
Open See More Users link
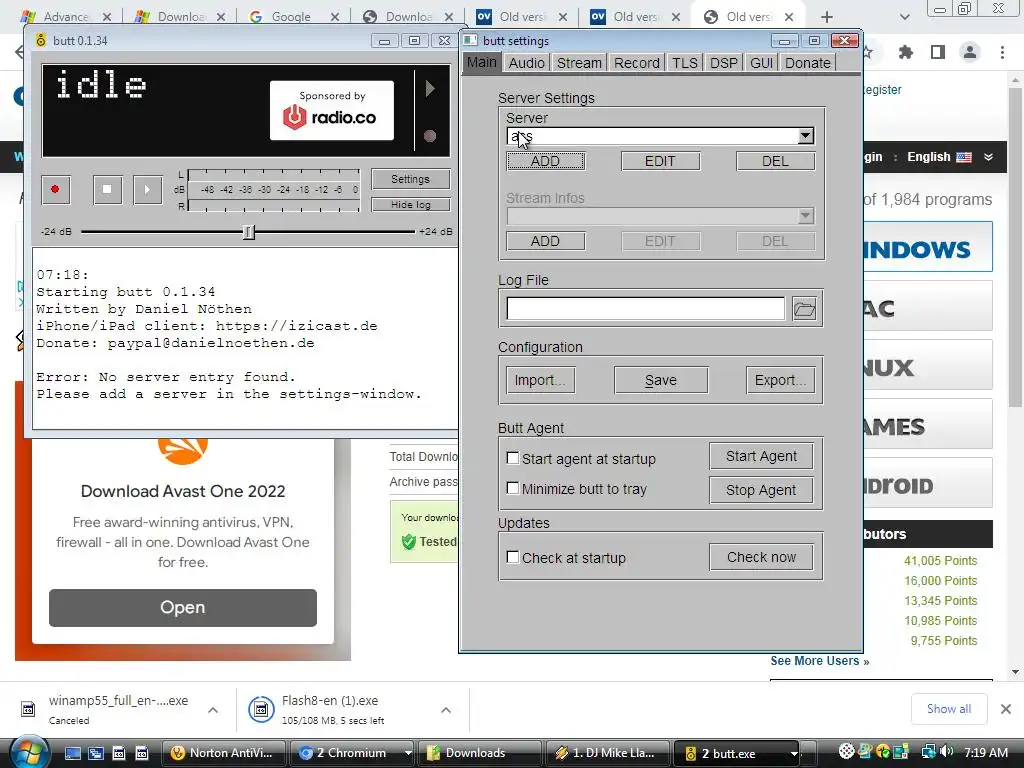[x=820, y=661]
